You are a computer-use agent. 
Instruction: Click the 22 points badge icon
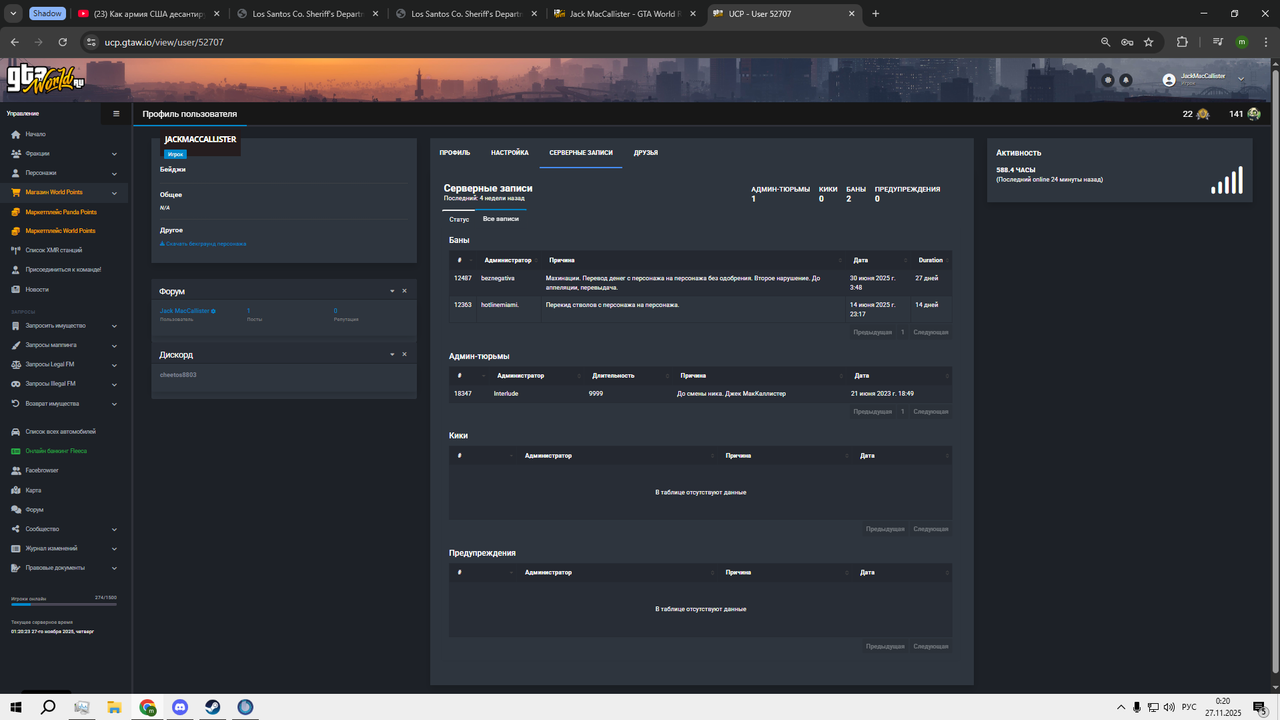click(1203, 114)
